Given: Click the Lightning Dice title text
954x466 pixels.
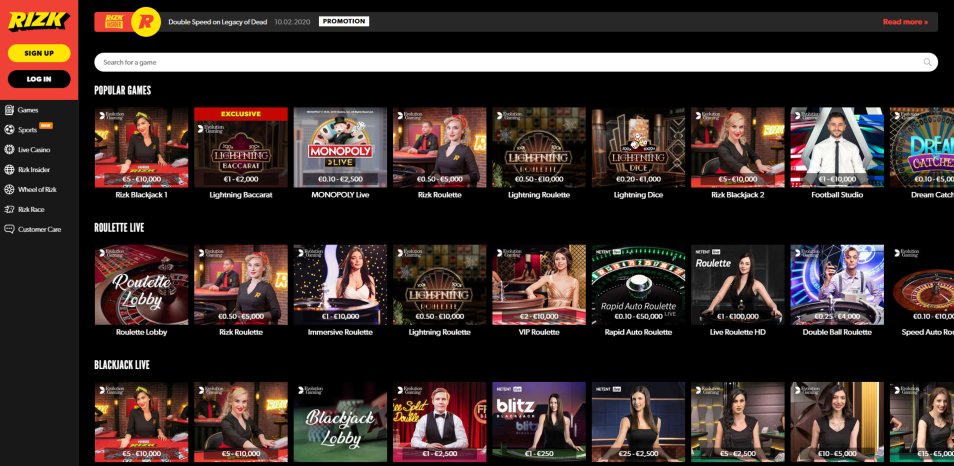Looking at the screenshot, I should 638,195.
